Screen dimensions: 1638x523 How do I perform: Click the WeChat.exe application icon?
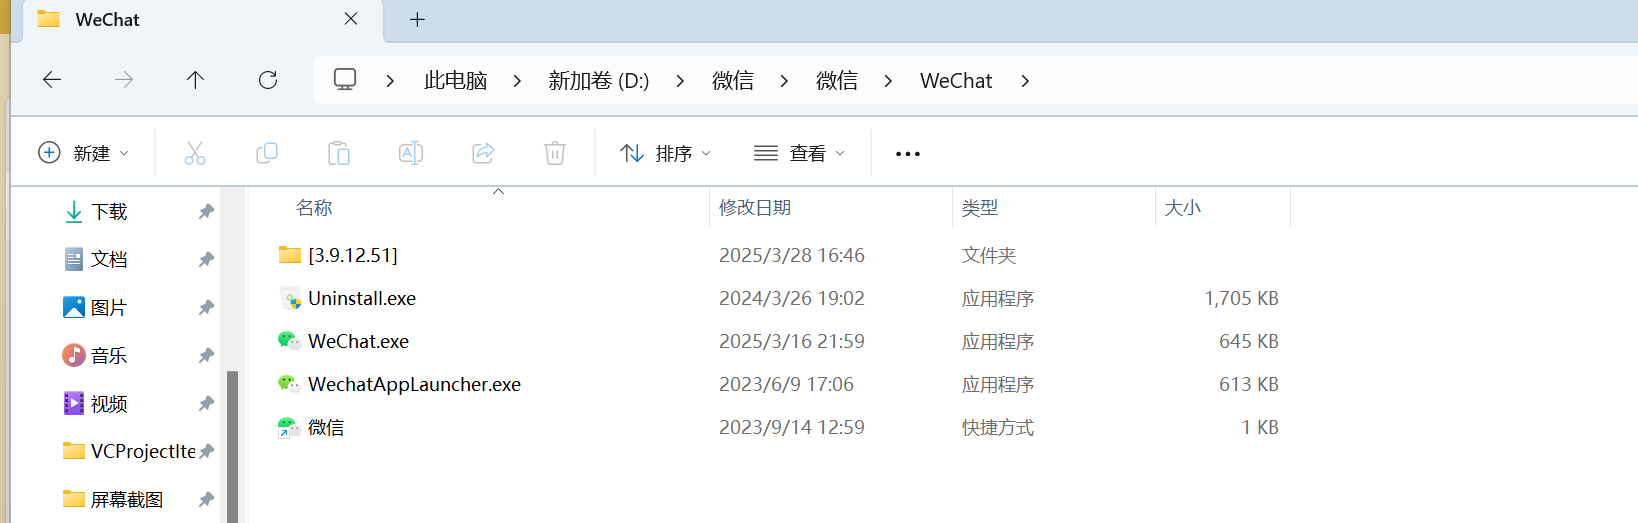[x=289, y=341]
